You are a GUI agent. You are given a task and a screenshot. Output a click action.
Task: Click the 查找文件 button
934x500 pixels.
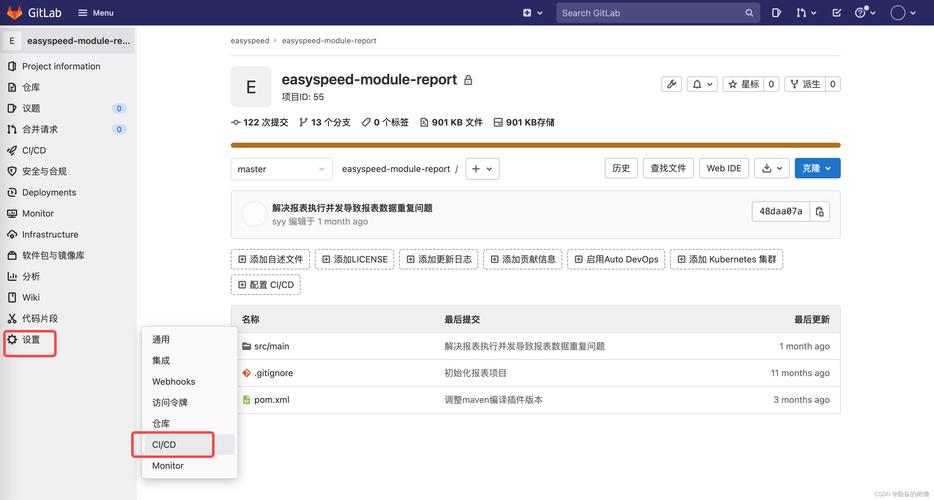[668, 168]
